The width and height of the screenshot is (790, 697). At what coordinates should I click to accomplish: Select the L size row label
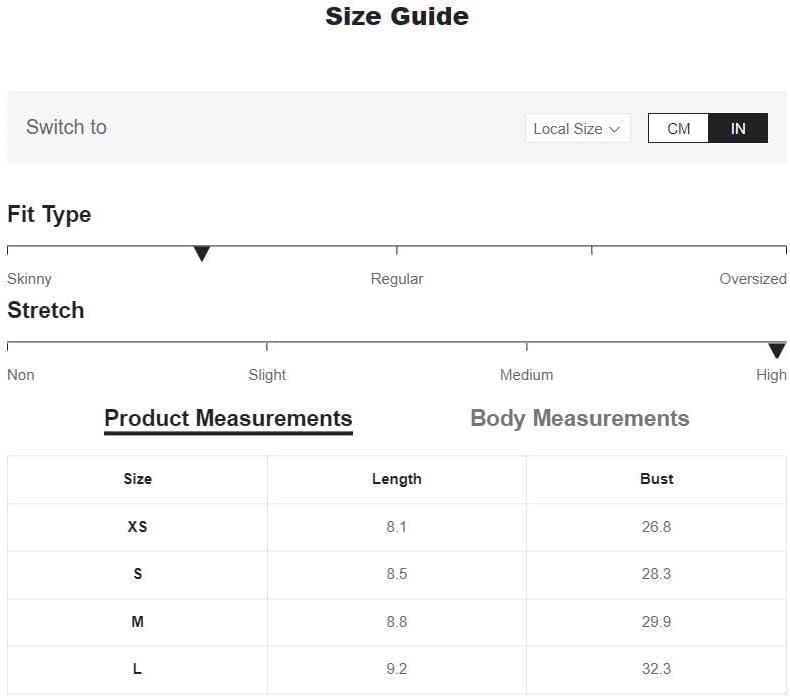[x=137, y=669]
